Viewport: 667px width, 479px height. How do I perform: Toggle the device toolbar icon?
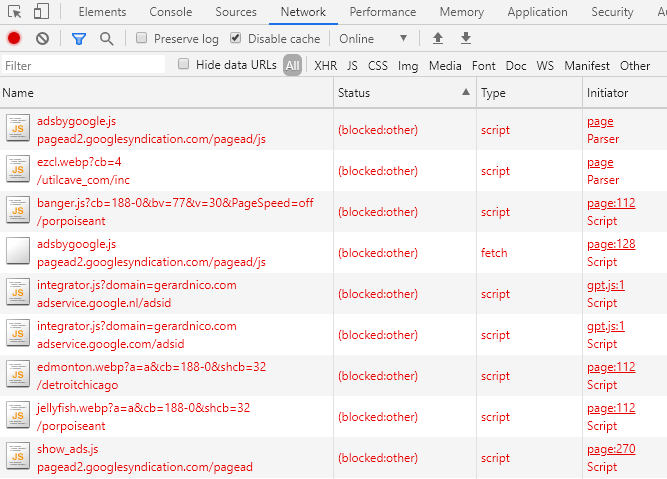click(41, 12)
